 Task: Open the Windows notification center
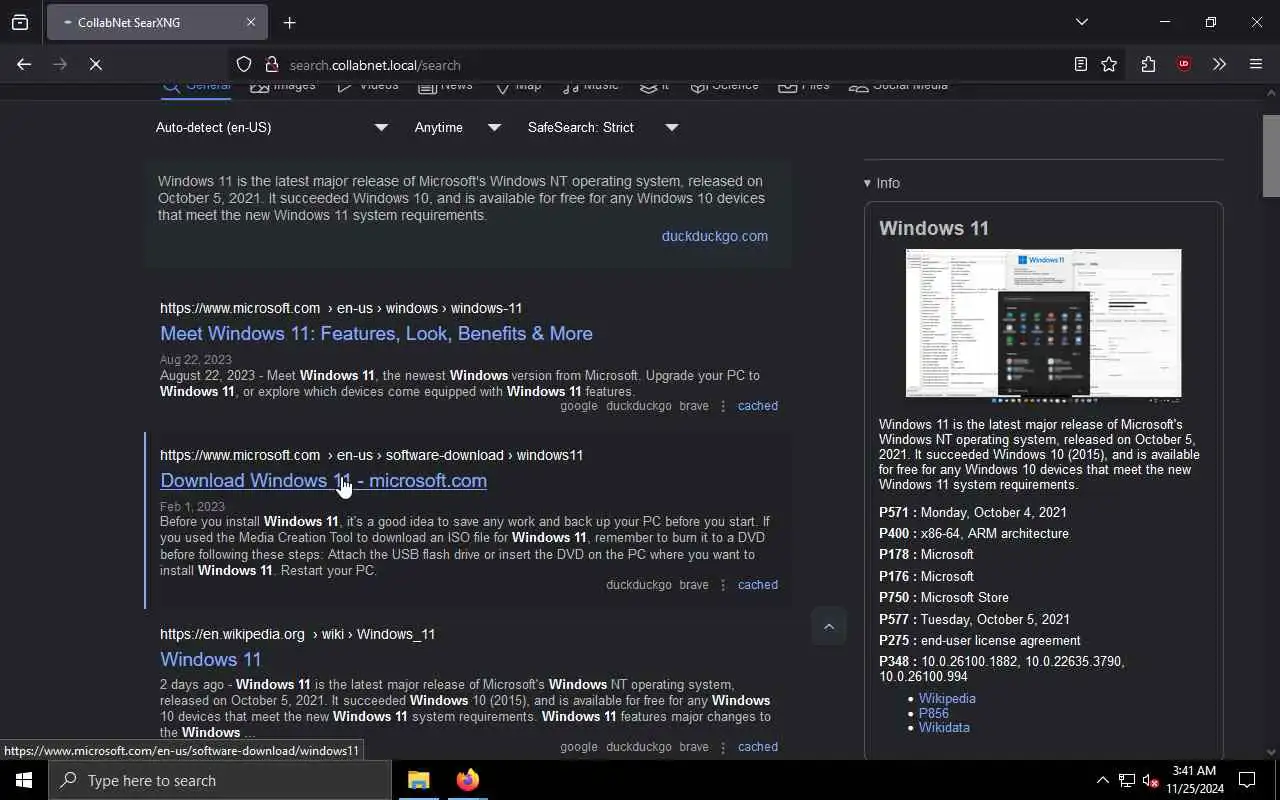pyautogui.click(x=1247, y=780)
